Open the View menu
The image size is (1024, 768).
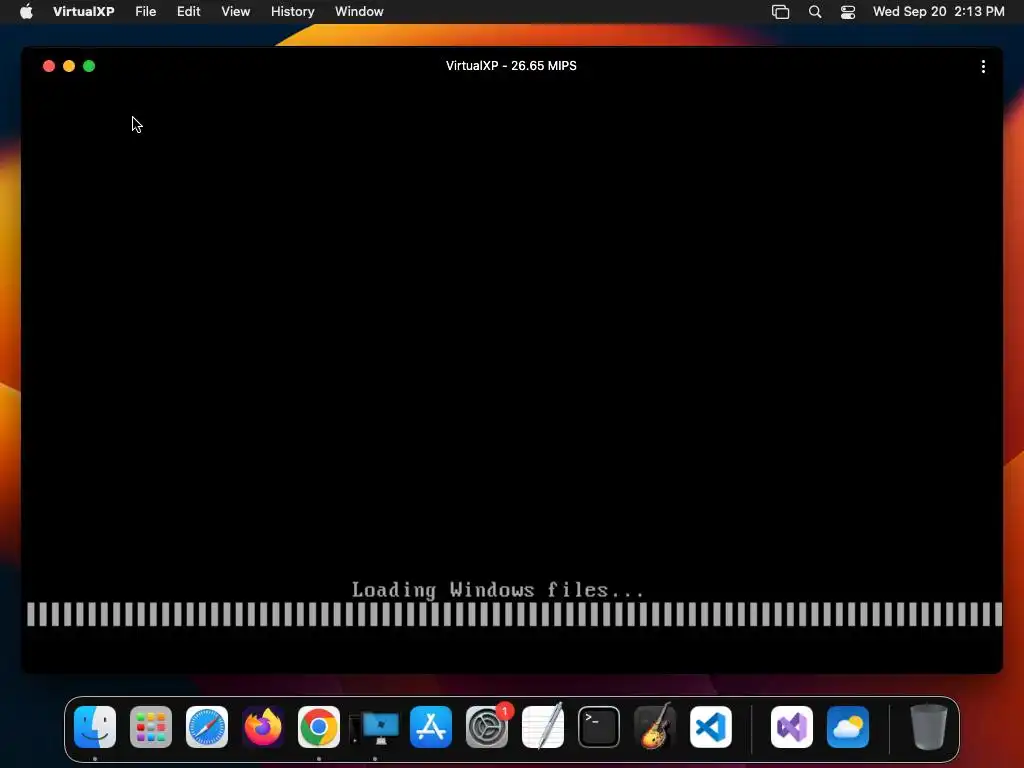coord(235,12)
